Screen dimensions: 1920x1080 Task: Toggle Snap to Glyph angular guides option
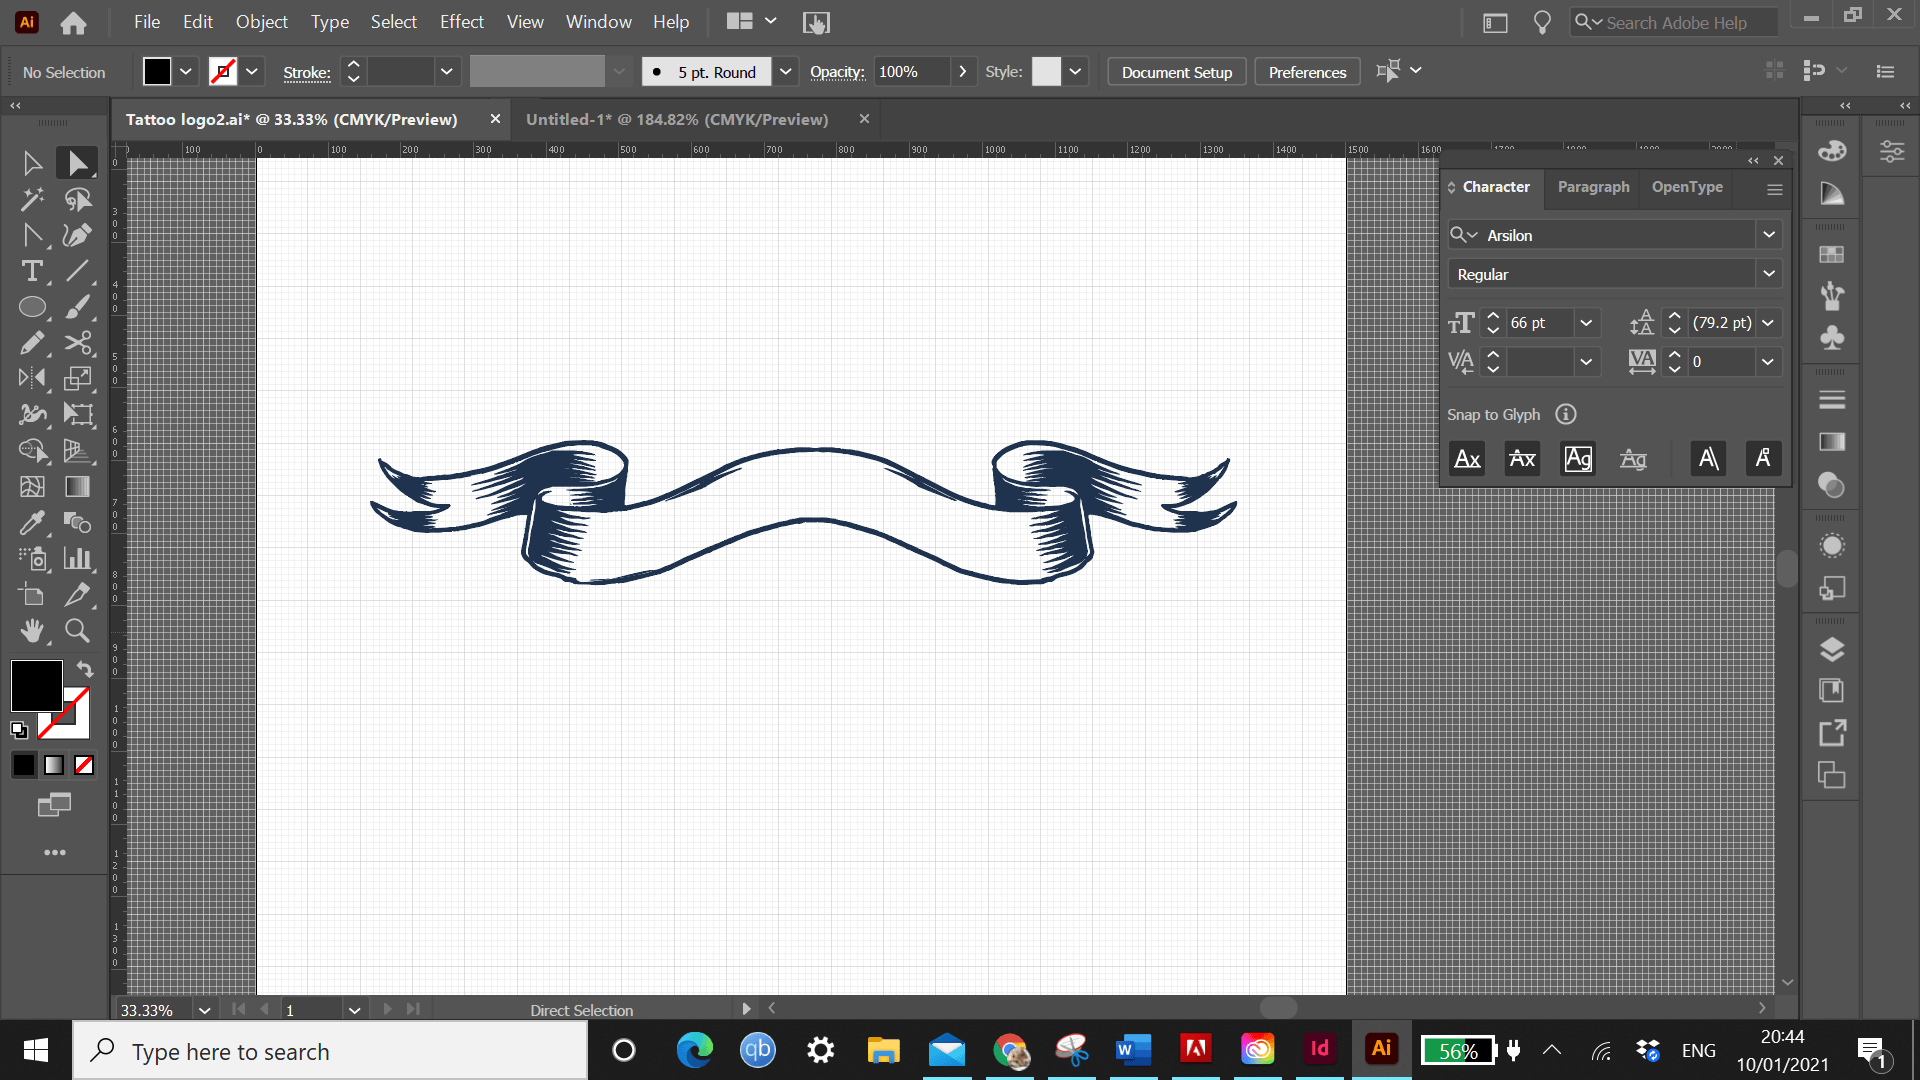click(x=1708, y=459)
